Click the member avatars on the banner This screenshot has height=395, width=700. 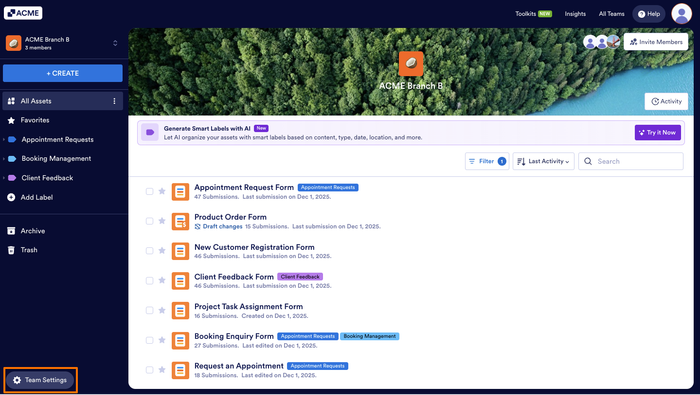pos(602,42)
